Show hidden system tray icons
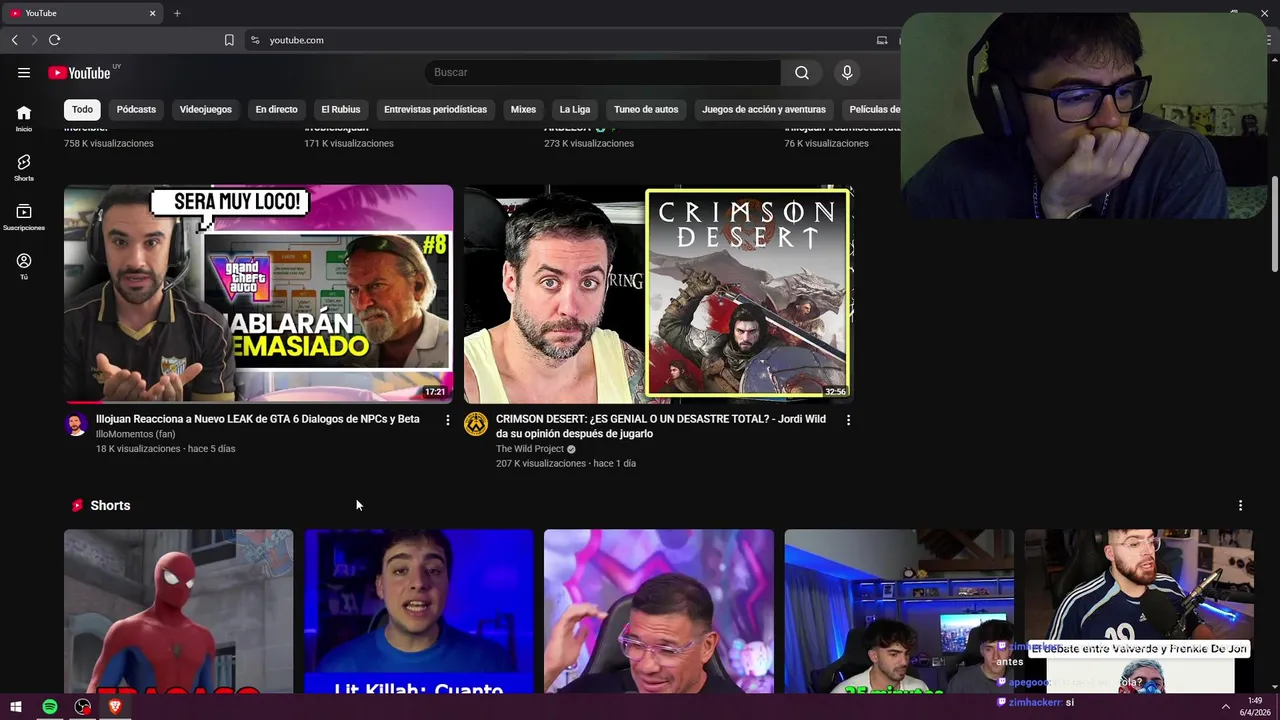 tap(1226, 707)
